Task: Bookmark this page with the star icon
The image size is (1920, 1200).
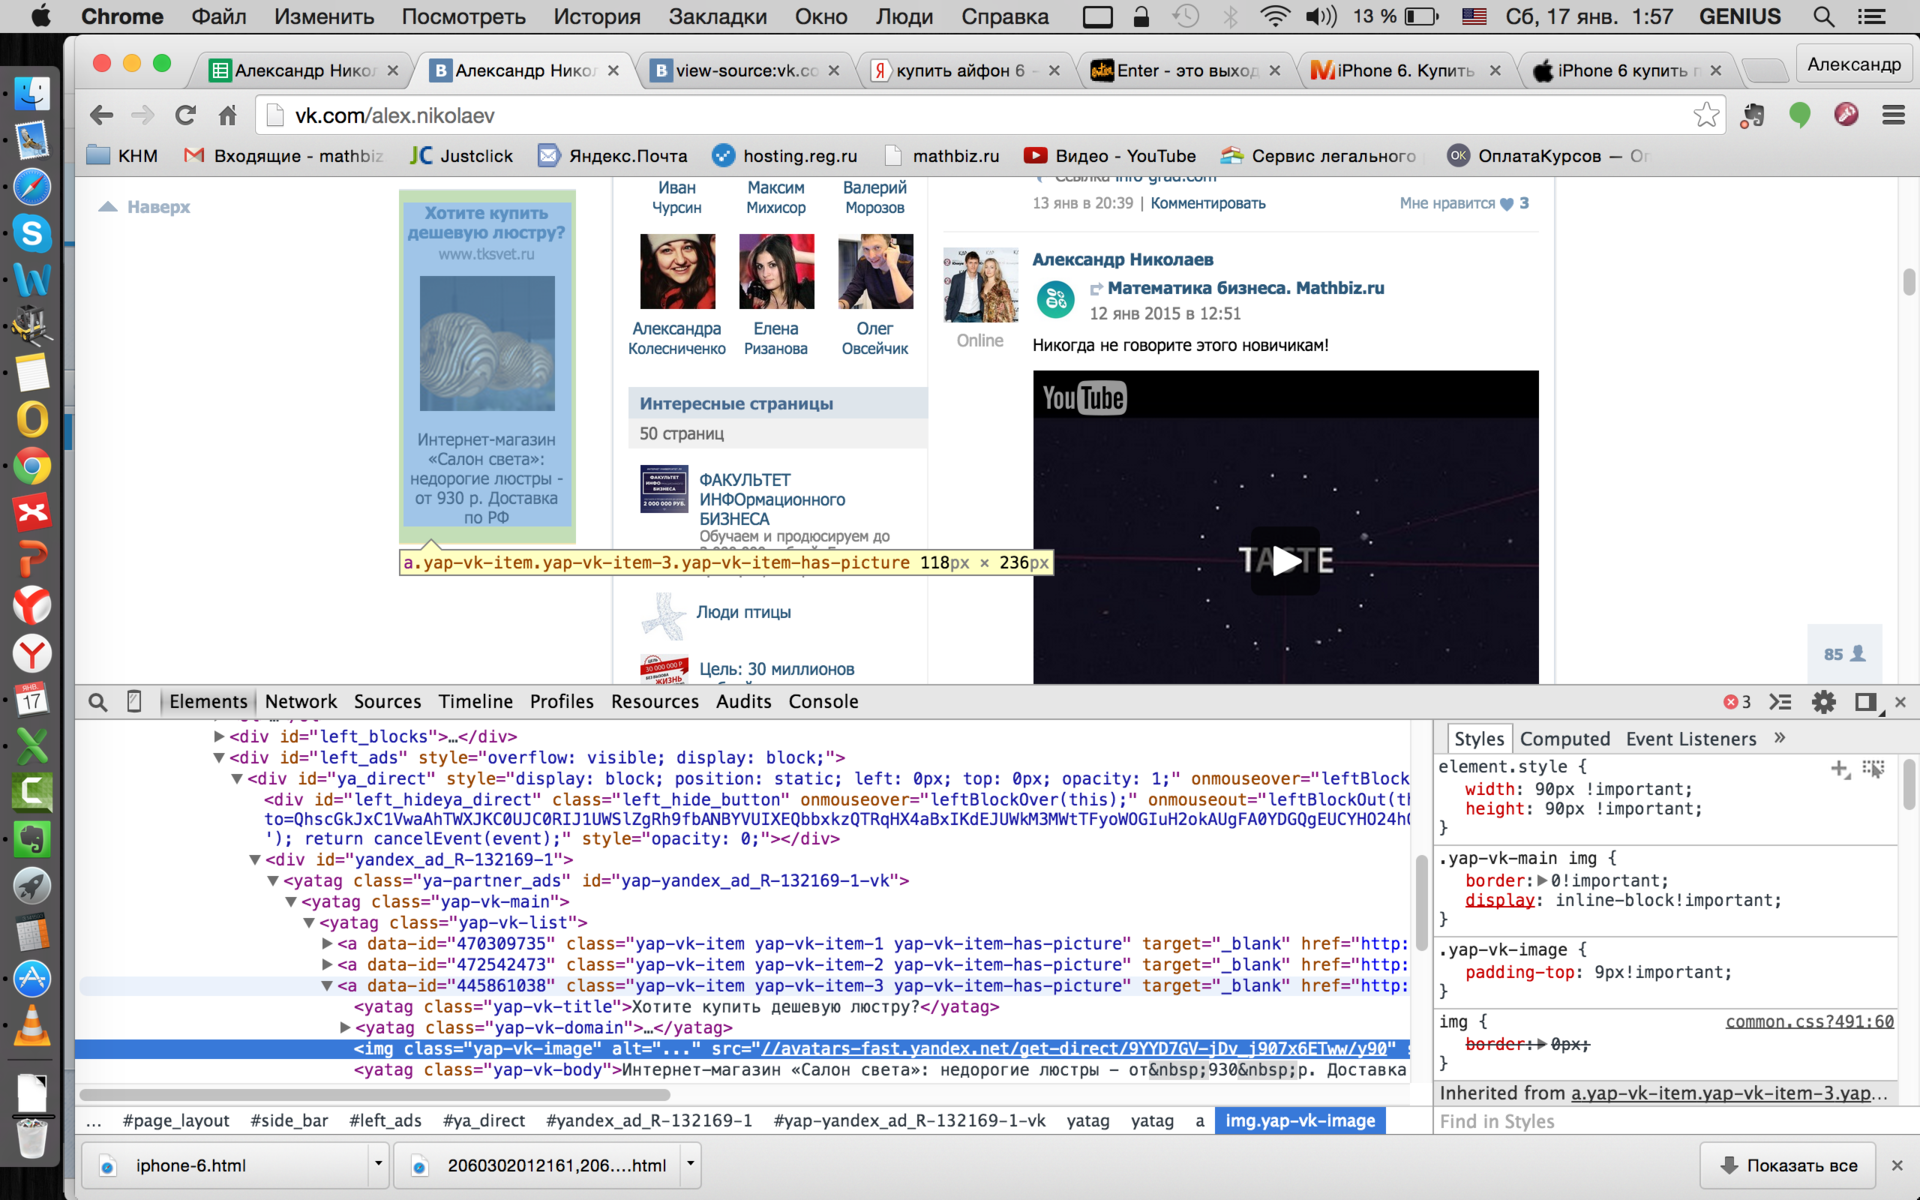Action: (1706, 115)
